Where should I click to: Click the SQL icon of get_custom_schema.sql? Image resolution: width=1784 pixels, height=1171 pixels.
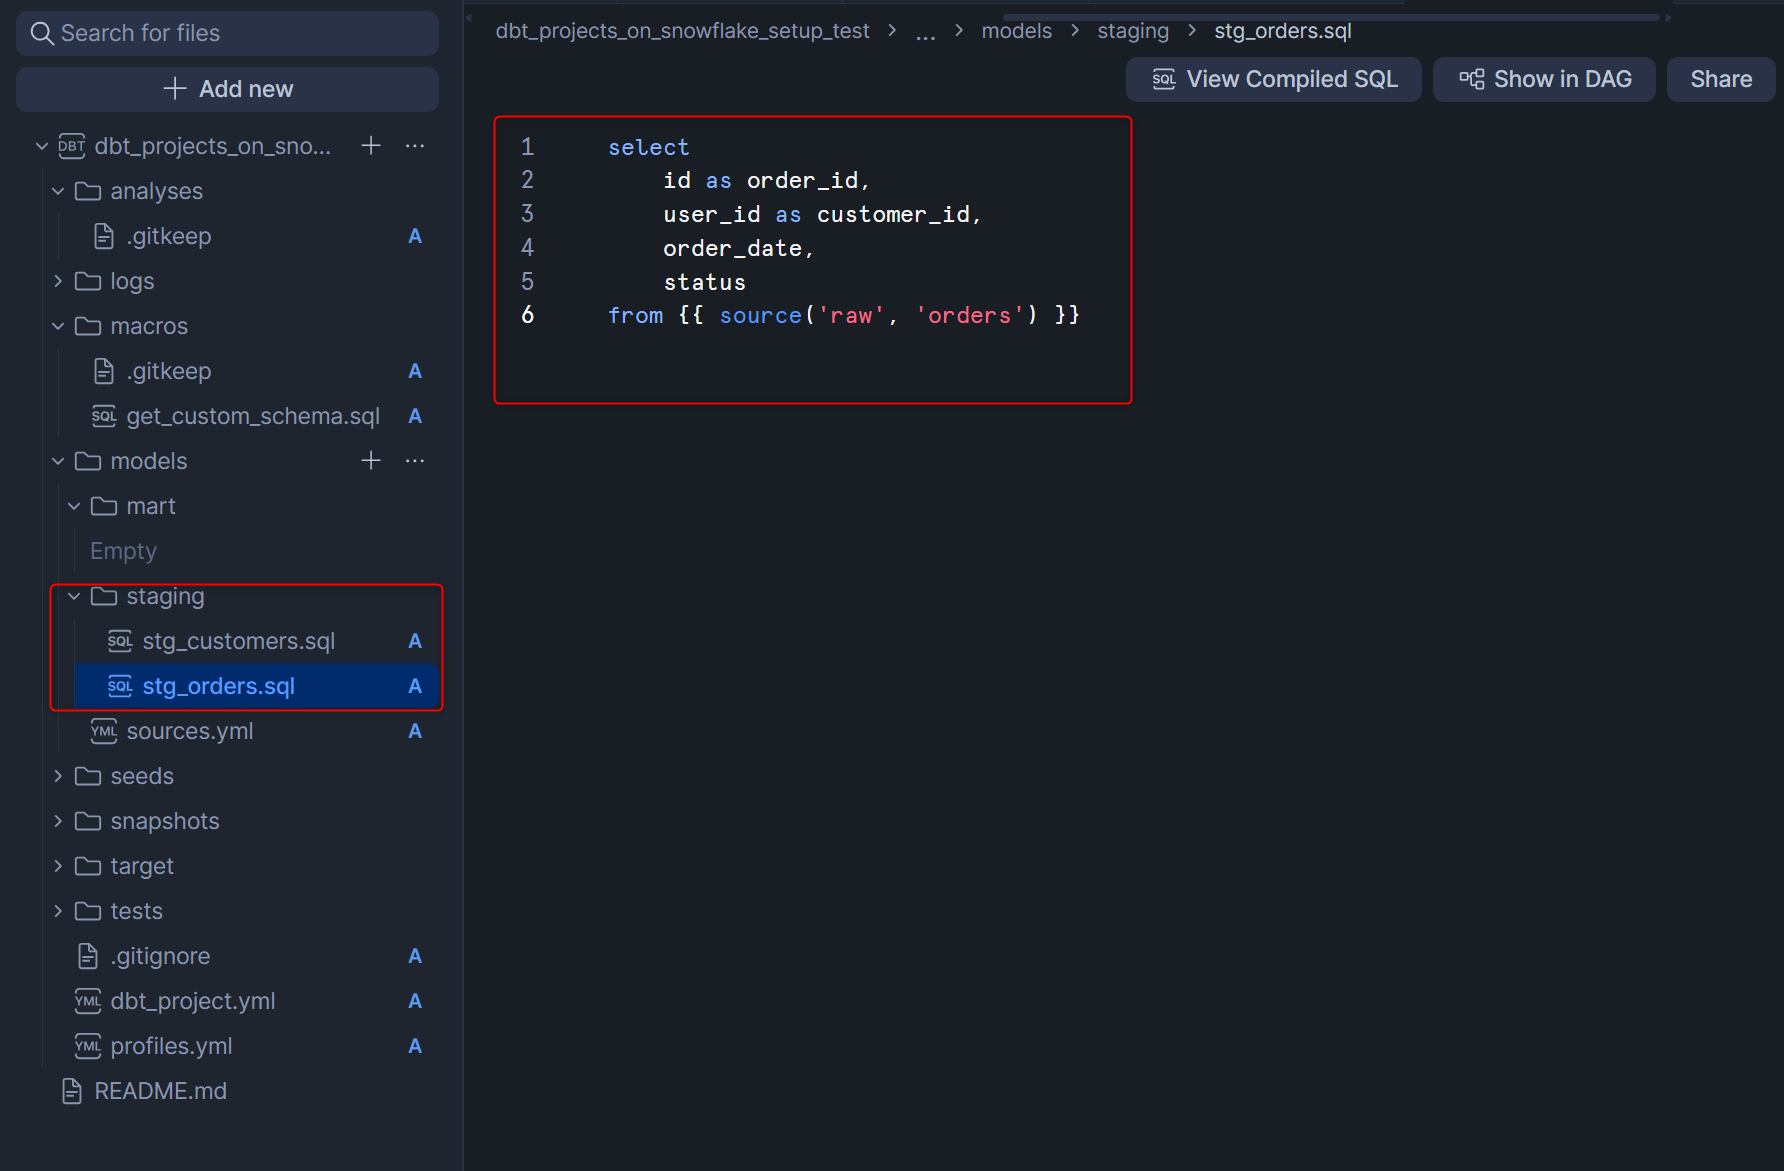[x=104, y=416]
